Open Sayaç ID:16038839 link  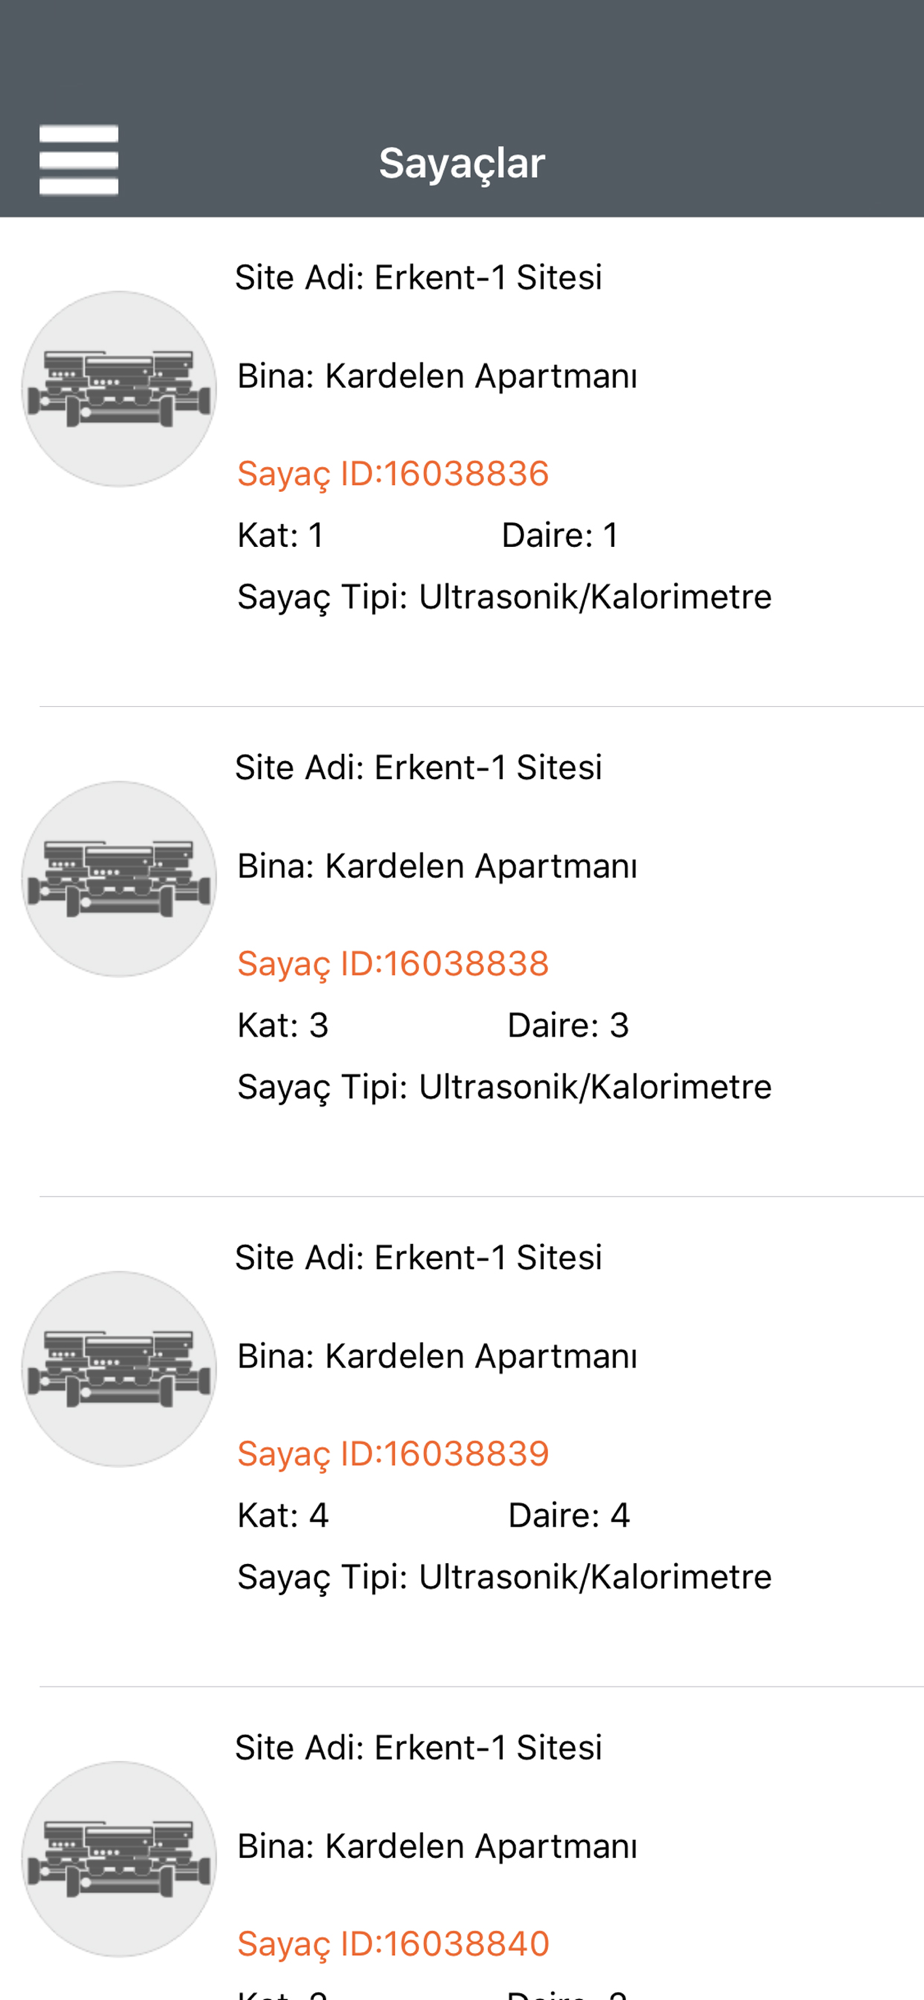tap(393, 1454)
